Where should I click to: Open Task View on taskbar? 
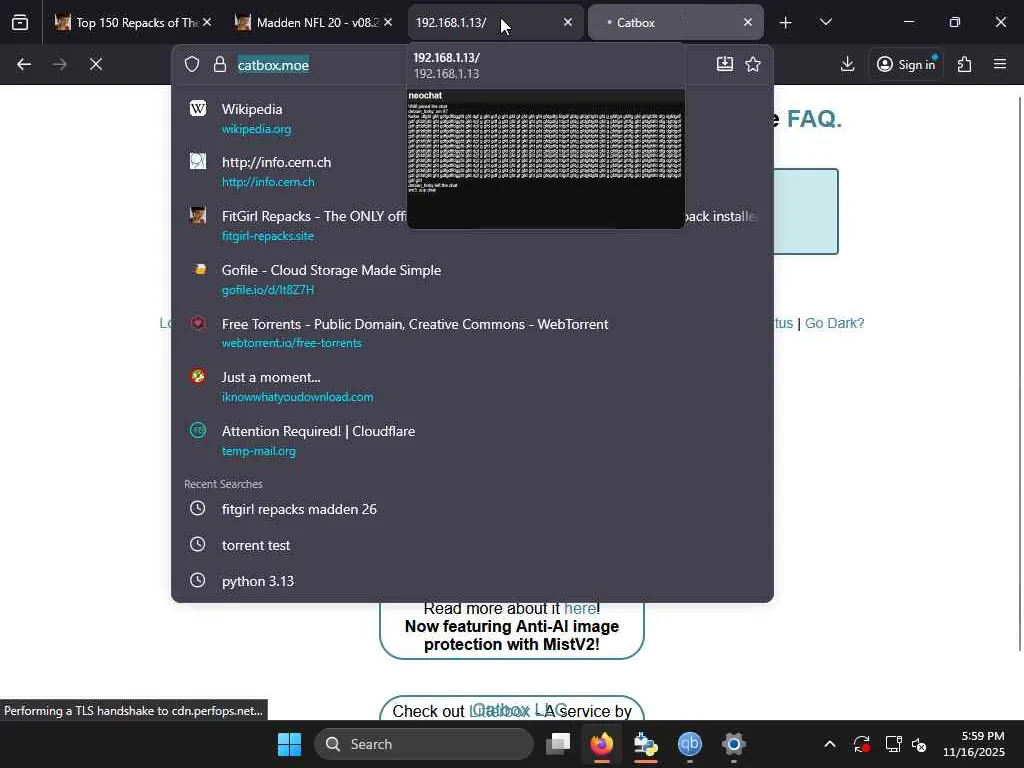tap(558, 744)
